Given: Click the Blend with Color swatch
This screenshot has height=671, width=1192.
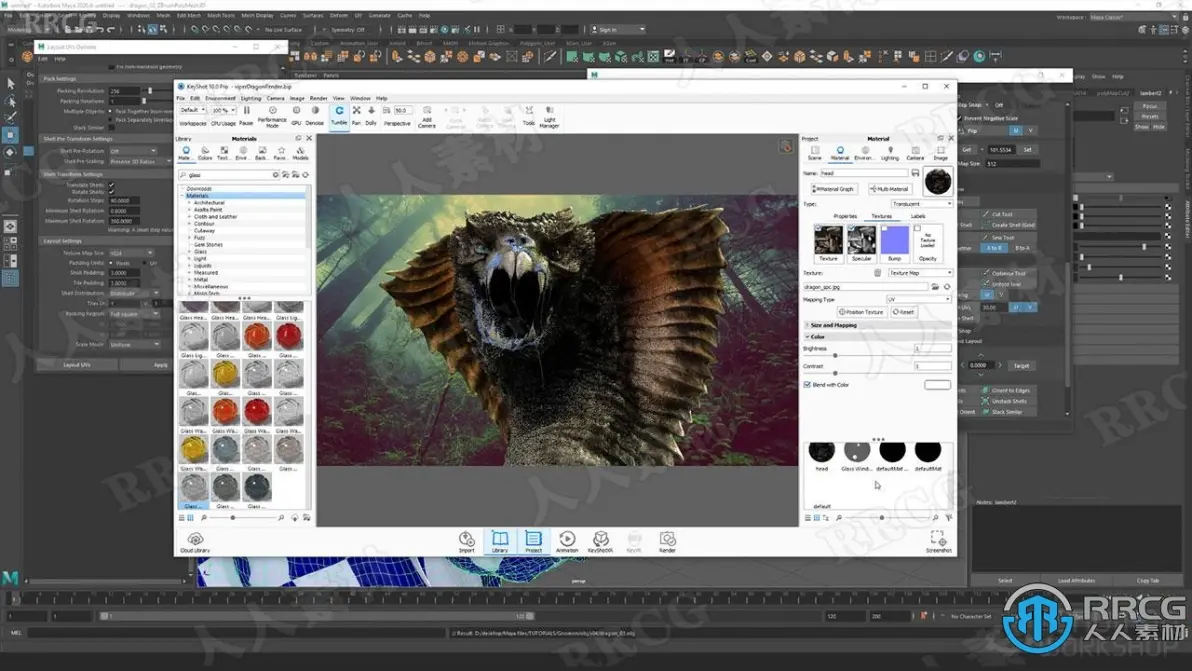Looking at the screenshot, I should (x=937, y=385).
